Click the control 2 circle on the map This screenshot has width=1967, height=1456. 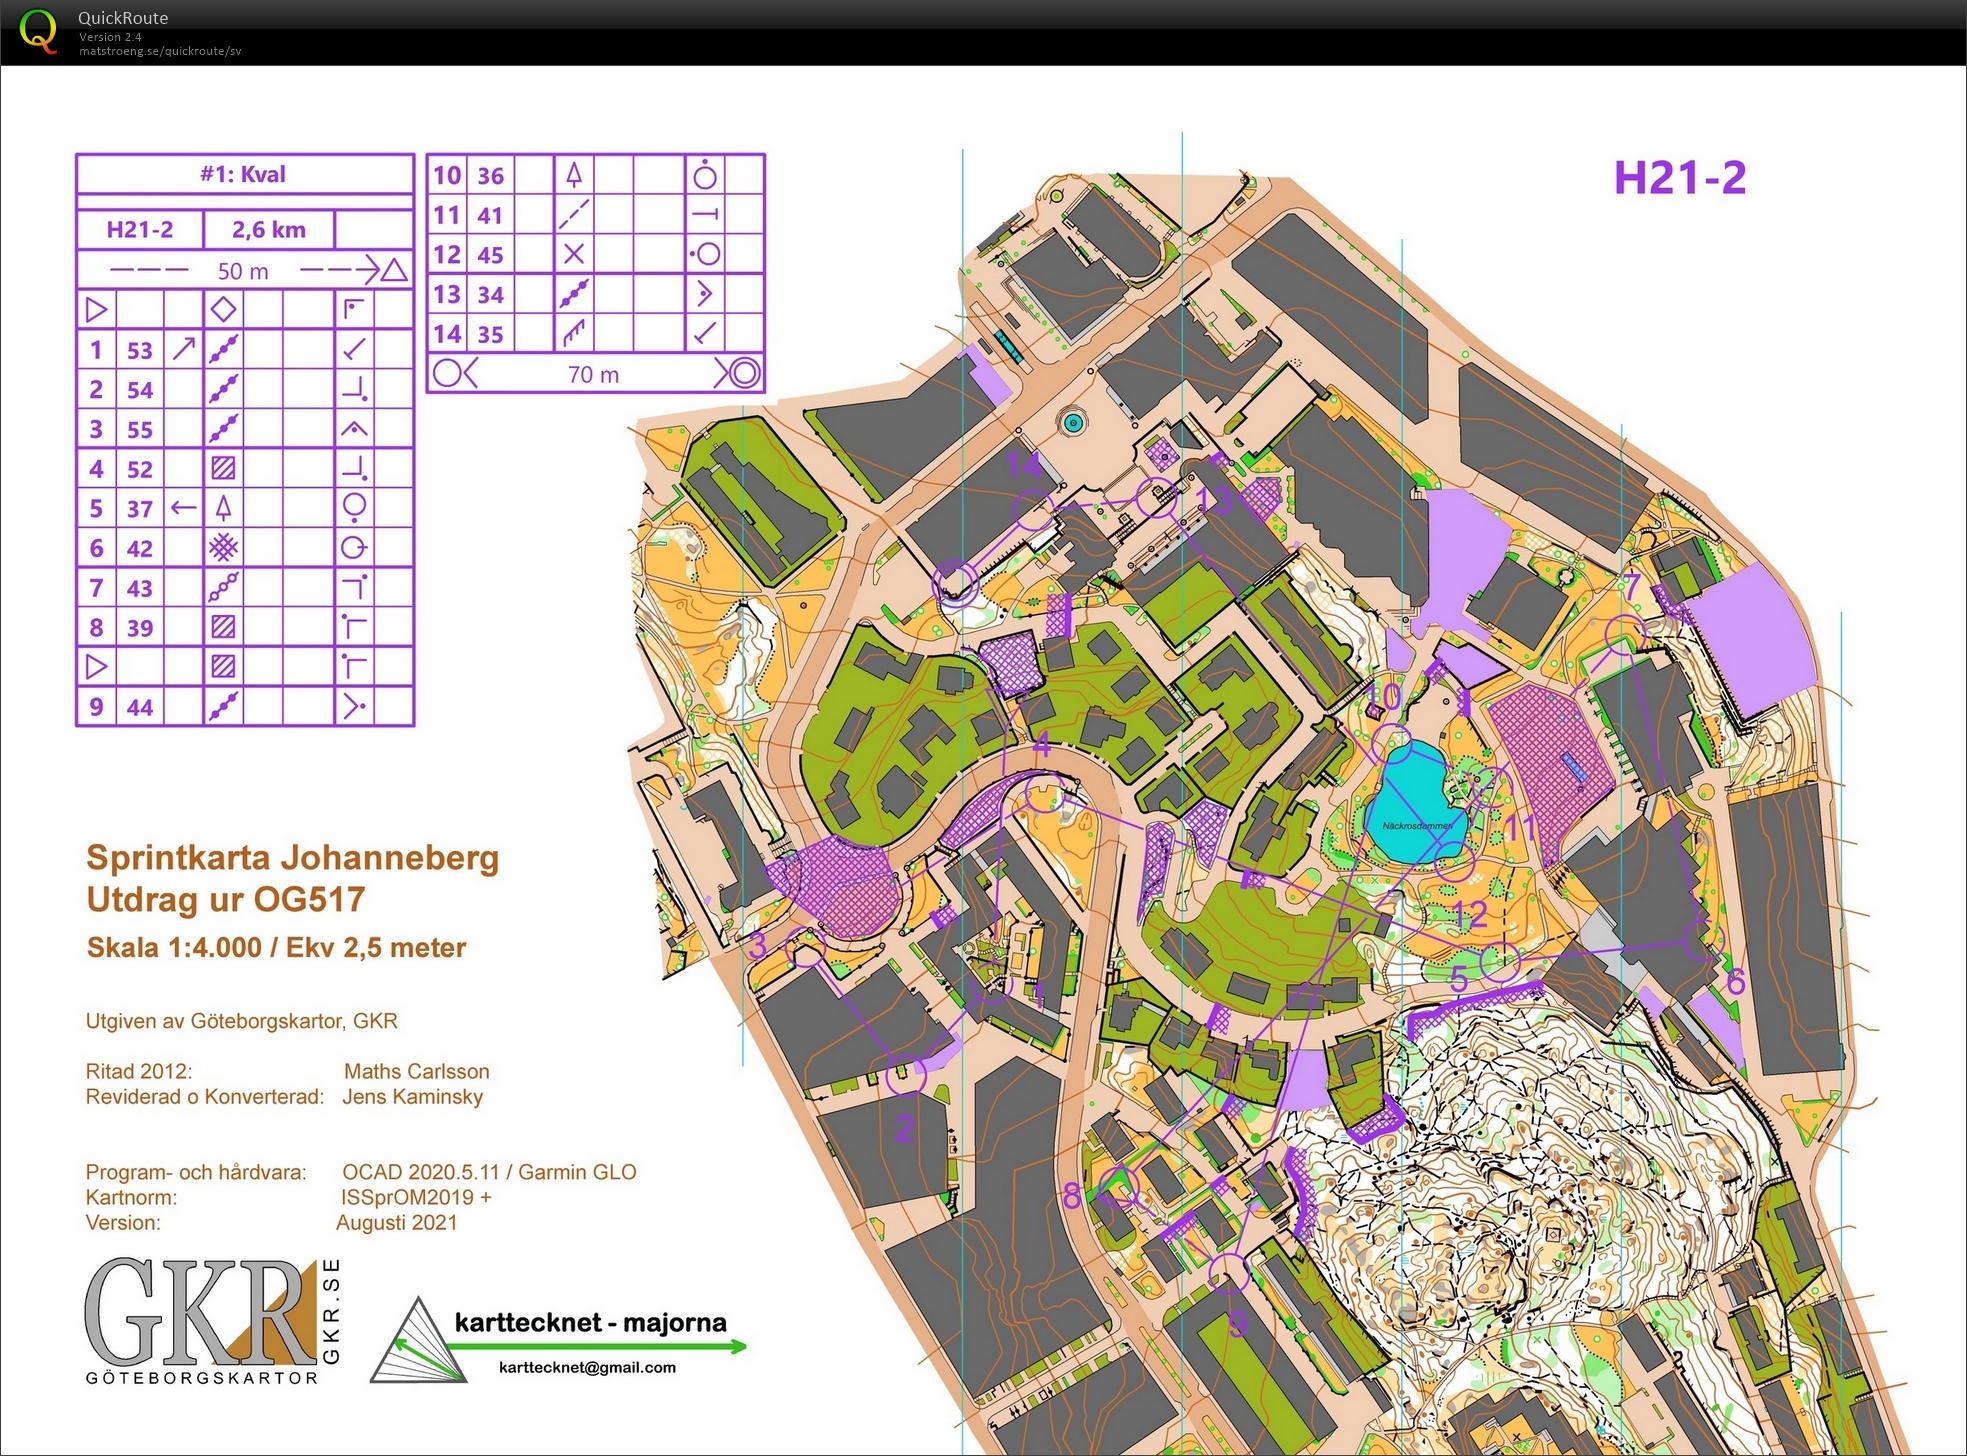click(x=906, y=1075)
